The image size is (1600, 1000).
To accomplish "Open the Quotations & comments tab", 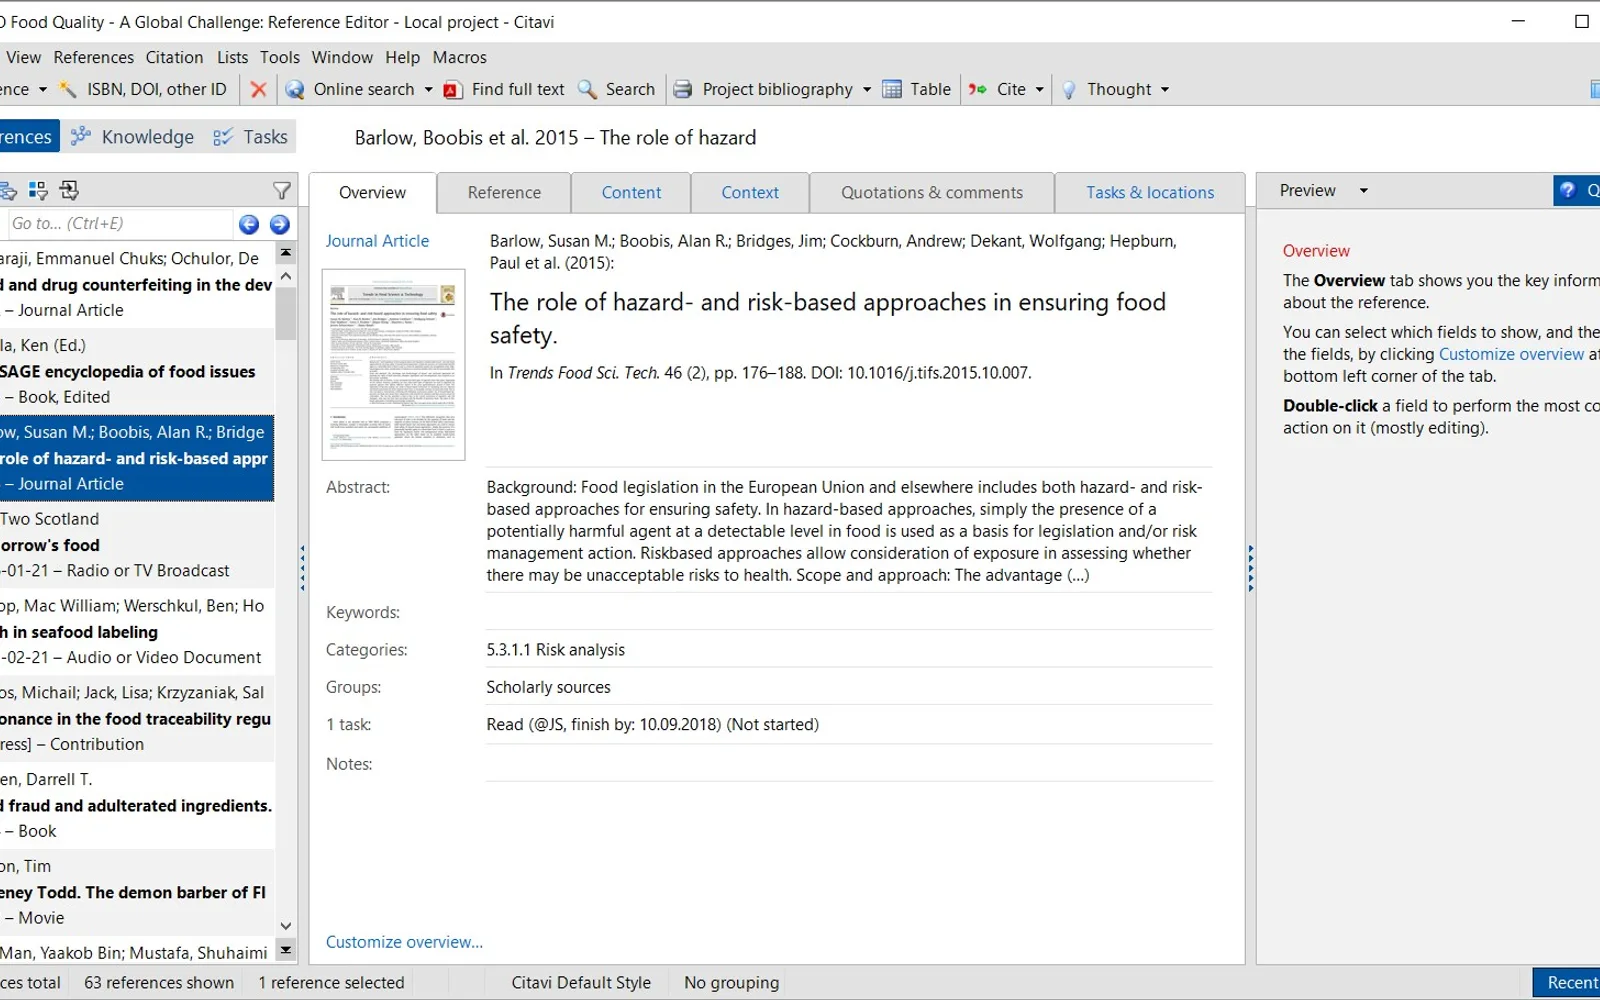I will [932, 193].
